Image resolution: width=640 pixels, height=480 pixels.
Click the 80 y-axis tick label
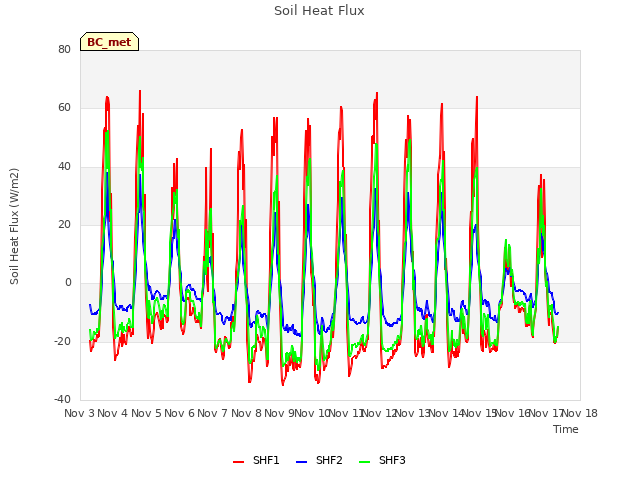[x=64, y=49]
